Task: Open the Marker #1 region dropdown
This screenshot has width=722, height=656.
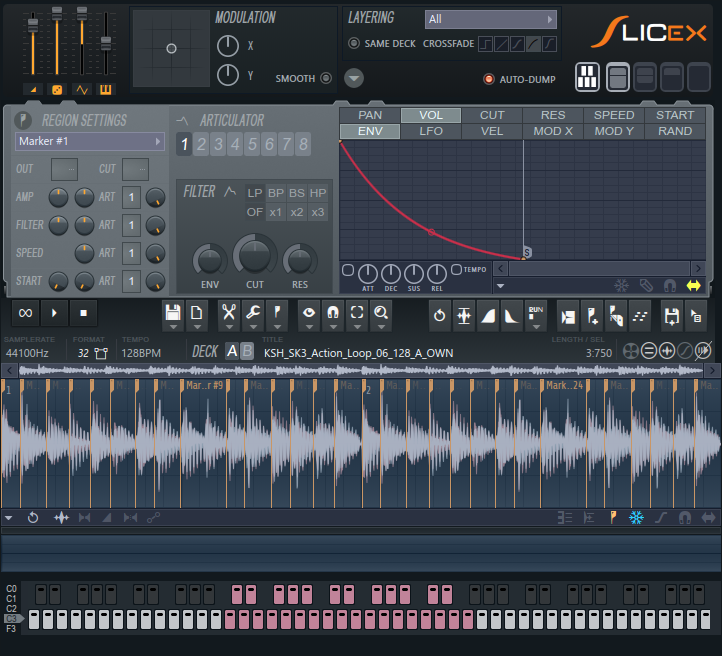Action: (x=89, y=142)
